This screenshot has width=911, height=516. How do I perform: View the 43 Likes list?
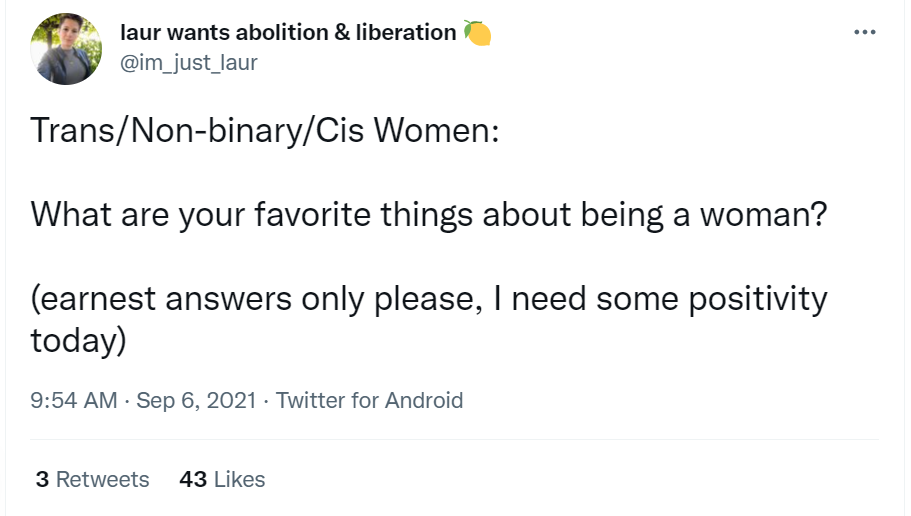[222, 480]
